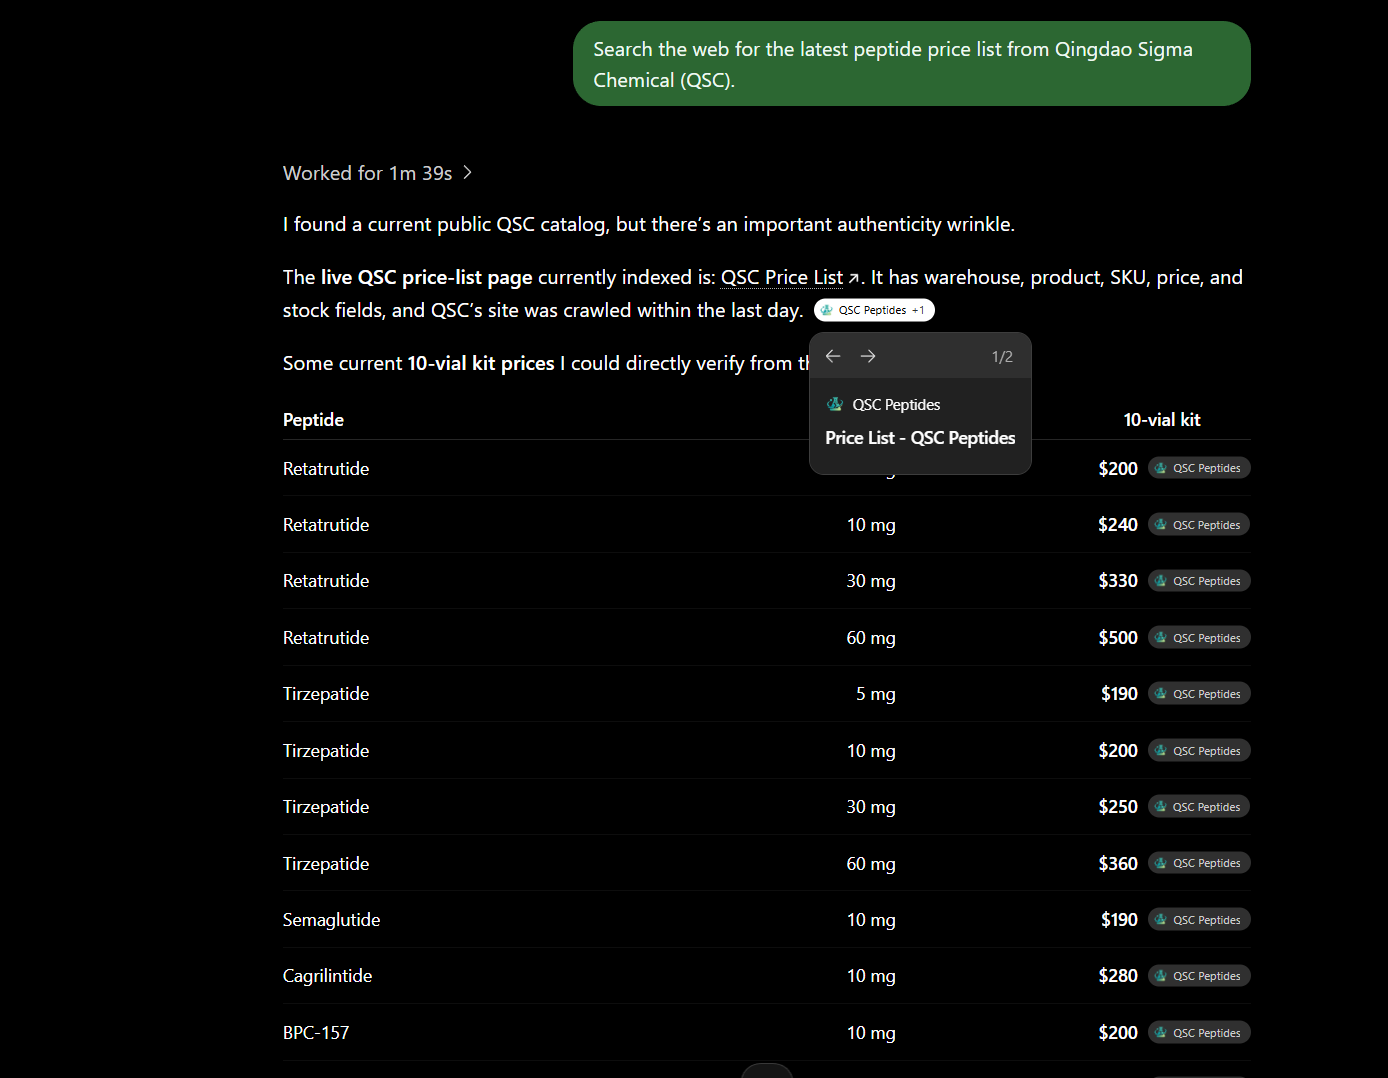Click the Semaglutide peptide name

click(331, 920)
